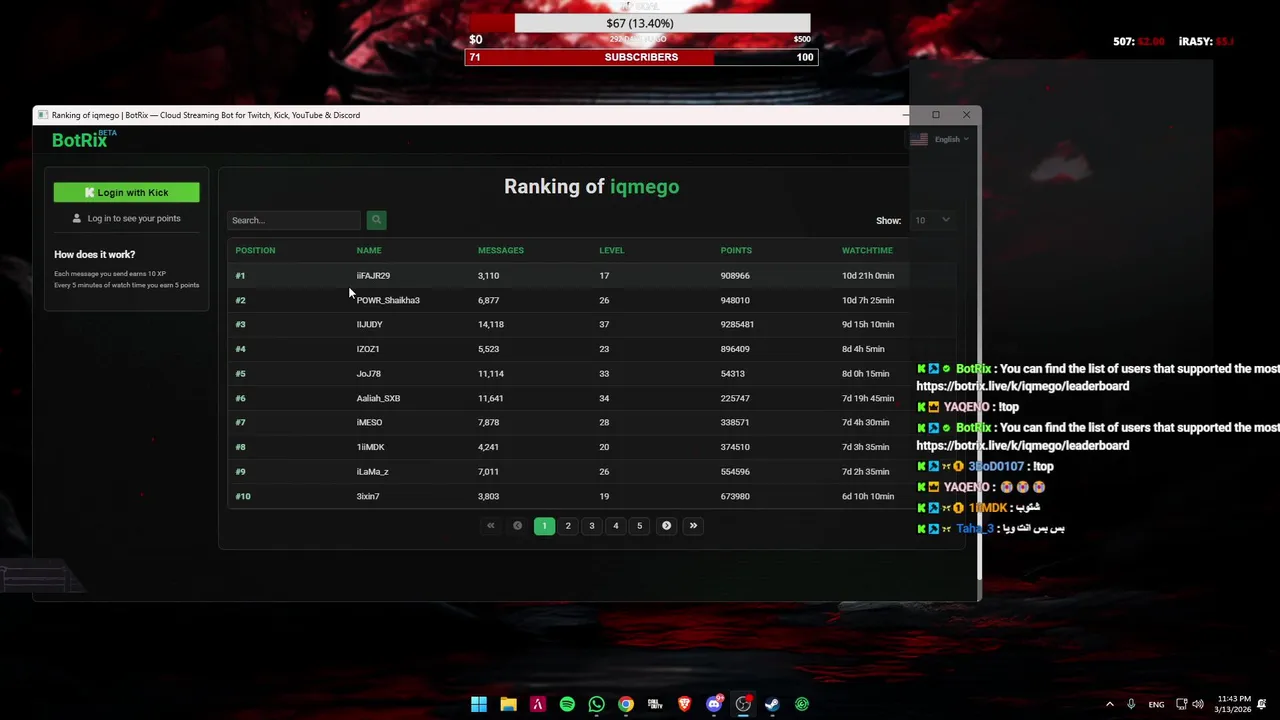Image resolution: width=1280 pixels, height=720 pixels.
Task: Go to page 5
Action: [x=640, y=526]
